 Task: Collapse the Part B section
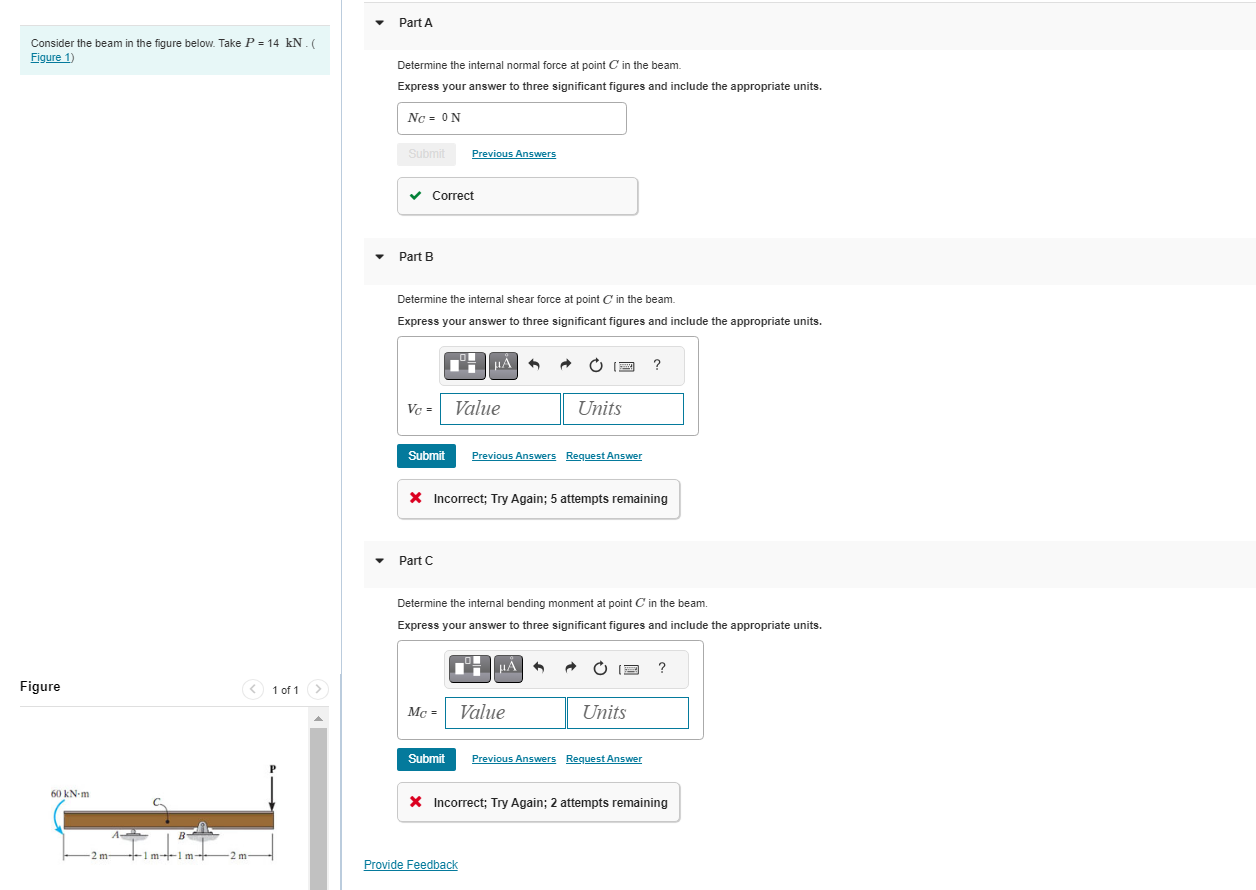coord(379,257)
